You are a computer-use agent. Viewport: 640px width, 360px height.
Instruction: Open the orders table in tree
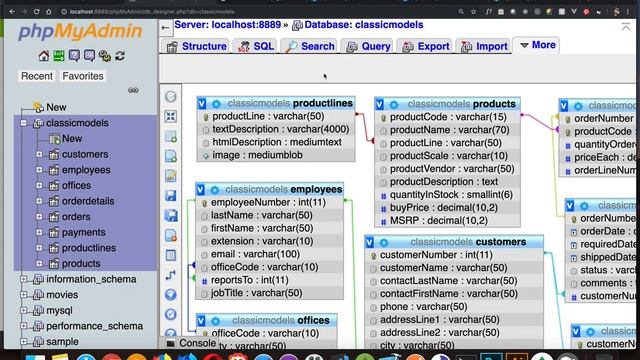[x=76, y=217]
